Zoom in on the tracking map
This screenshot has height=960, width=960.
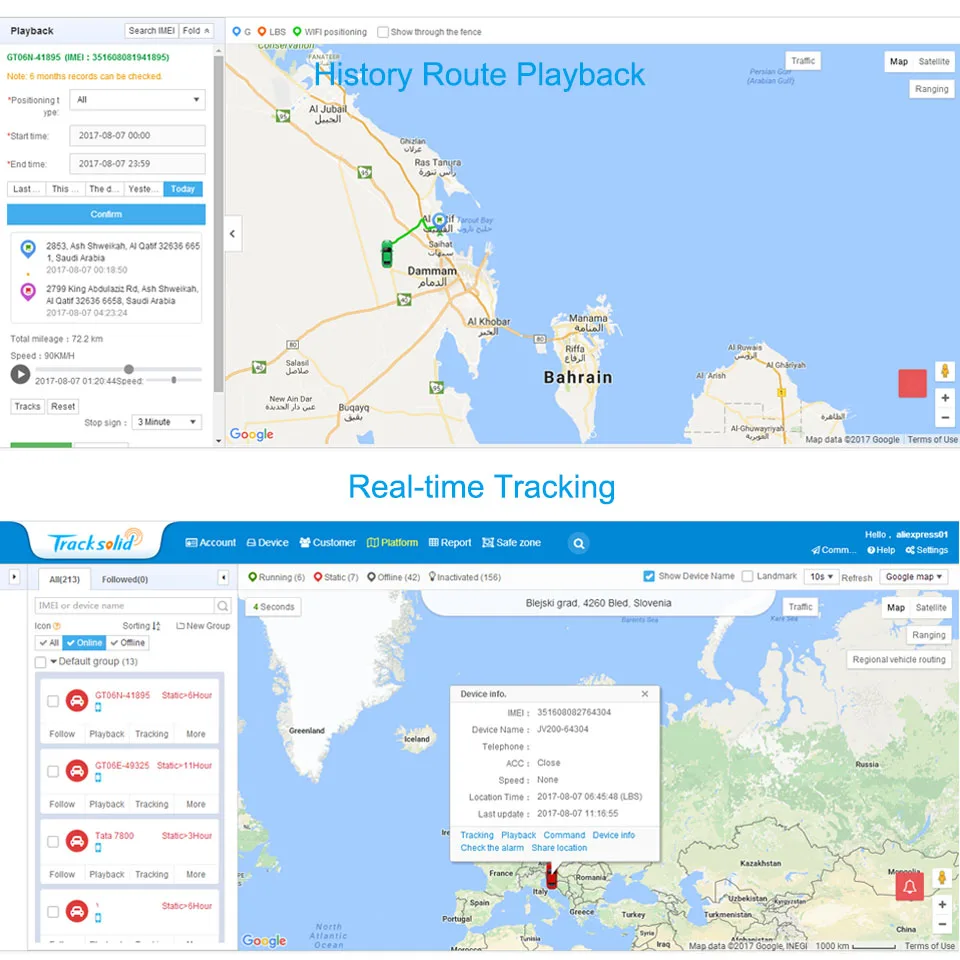pos(942,904)
